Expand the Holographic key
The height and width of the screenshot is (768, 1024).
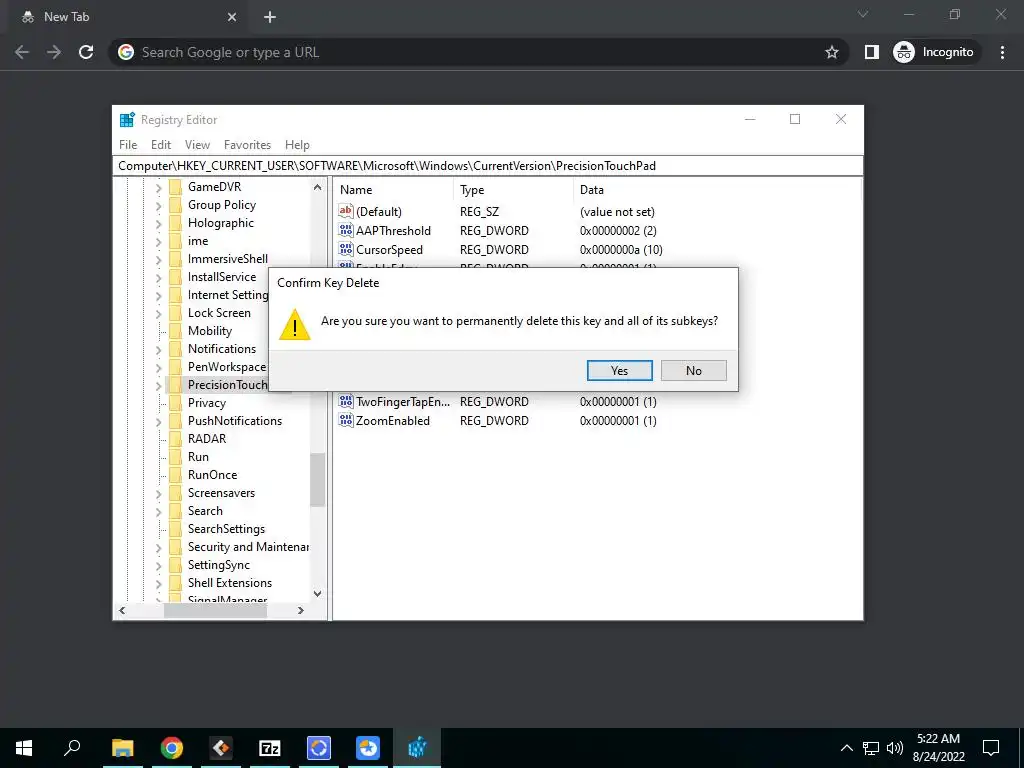[x=158, y=223]
